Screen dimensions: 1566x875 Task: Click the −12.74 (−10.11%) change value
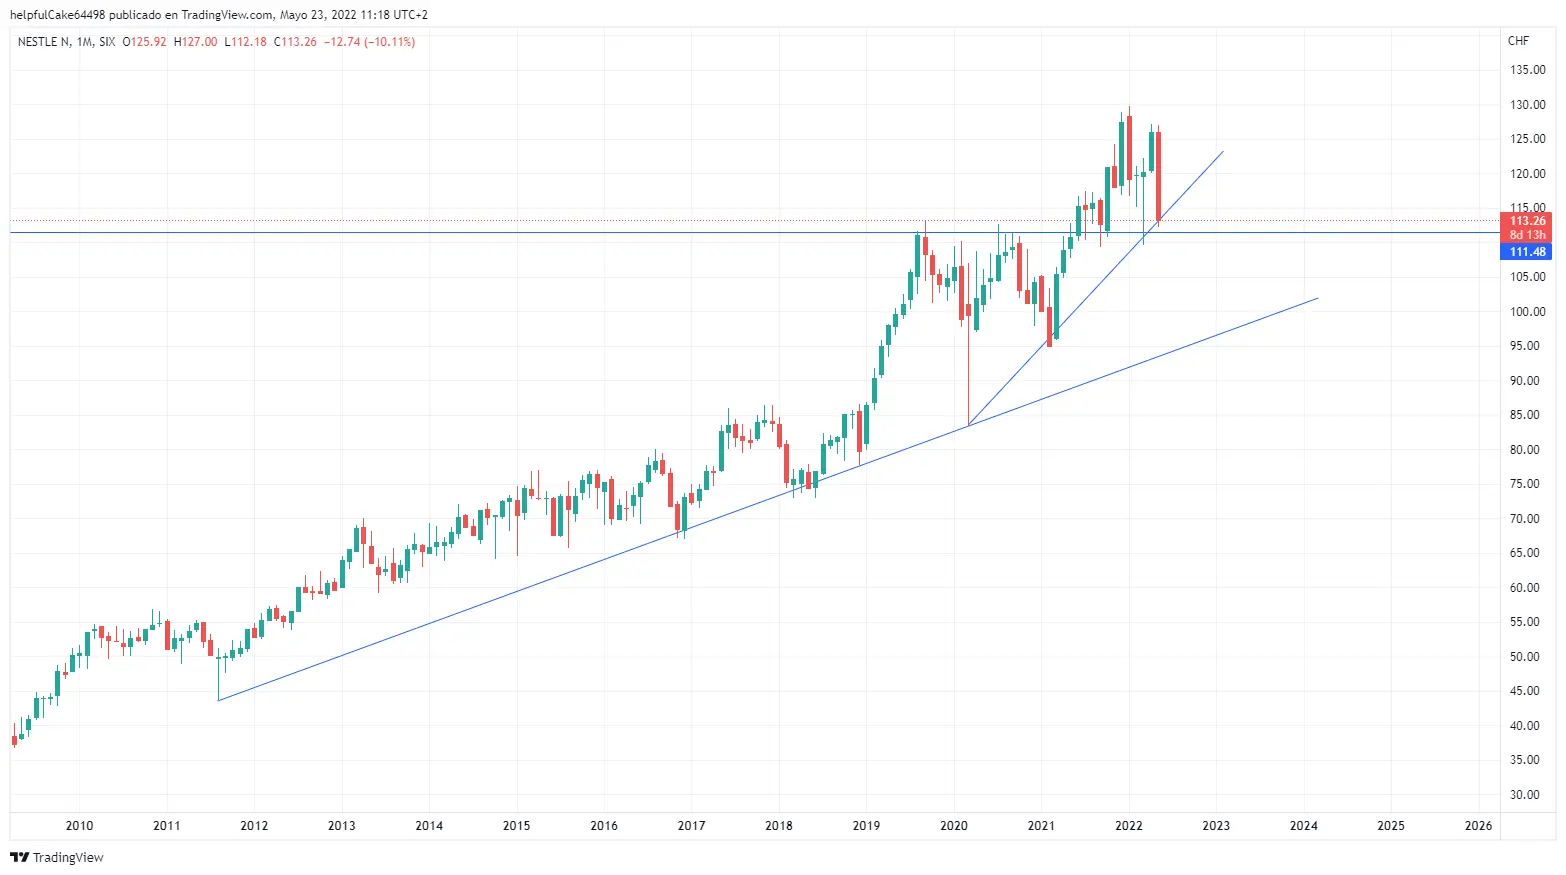pos(370,42)
